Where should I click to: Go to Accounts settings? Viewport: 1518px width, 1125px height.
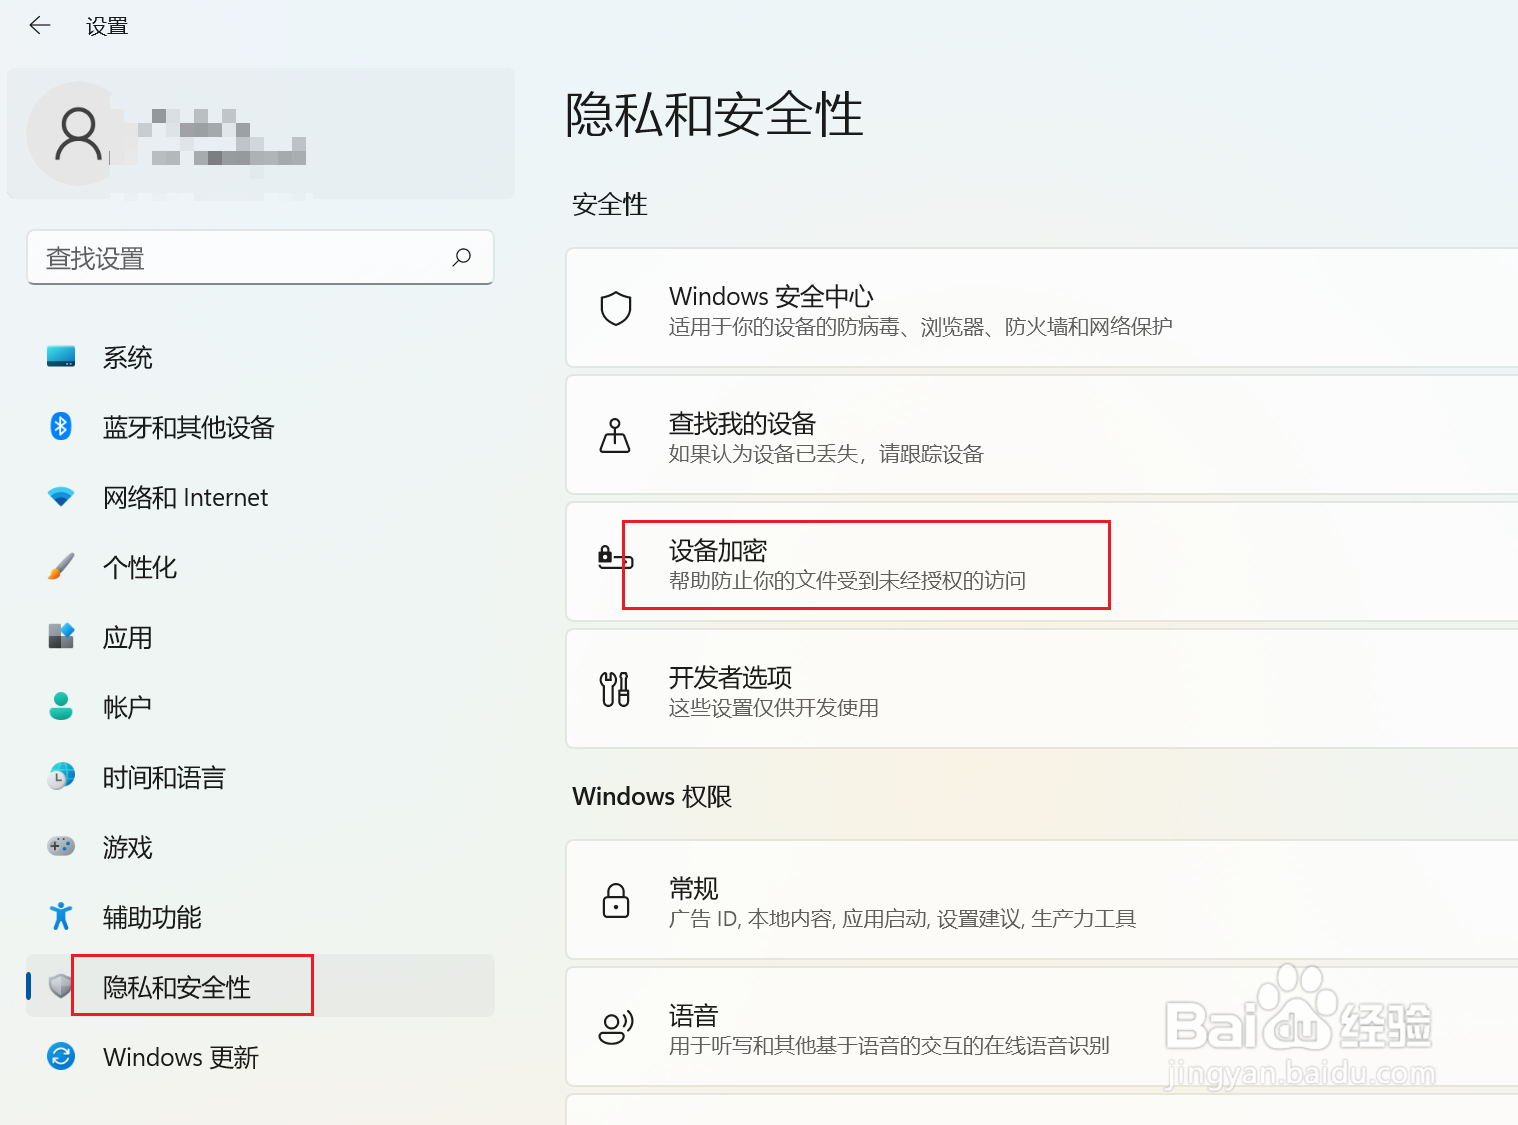(x=128, y=708)
